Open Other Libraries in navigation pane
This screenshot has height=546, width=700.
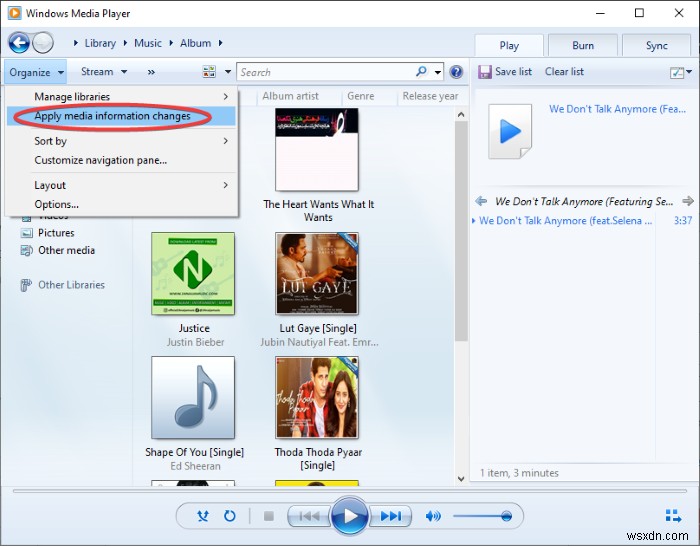71,285
